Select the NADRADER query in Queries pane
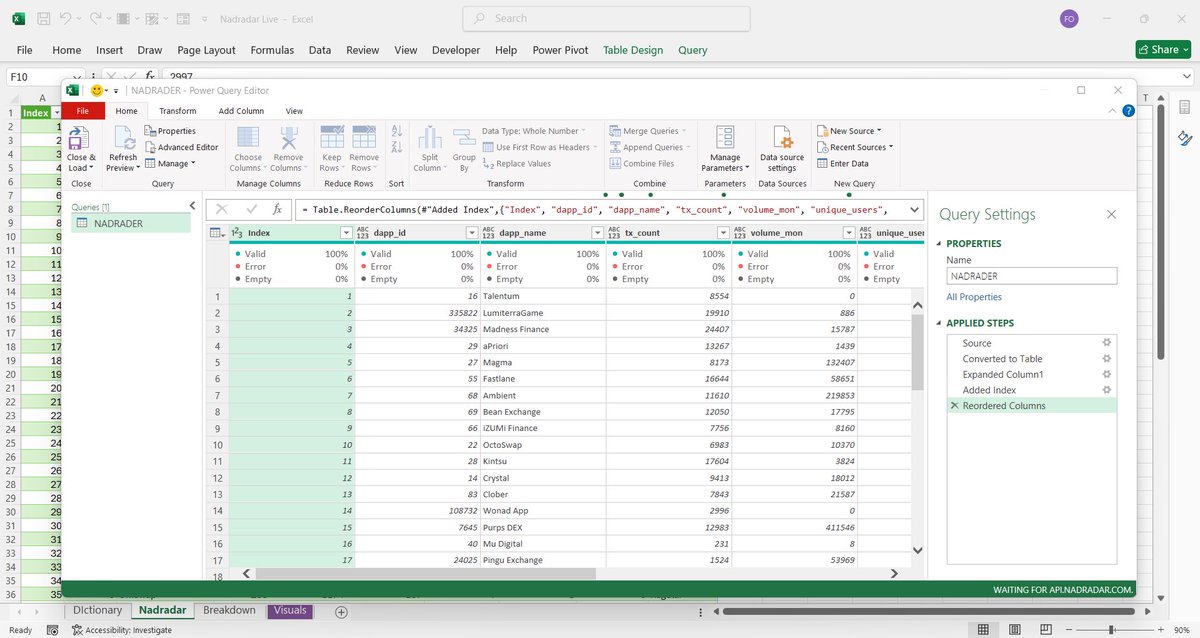 130,223
